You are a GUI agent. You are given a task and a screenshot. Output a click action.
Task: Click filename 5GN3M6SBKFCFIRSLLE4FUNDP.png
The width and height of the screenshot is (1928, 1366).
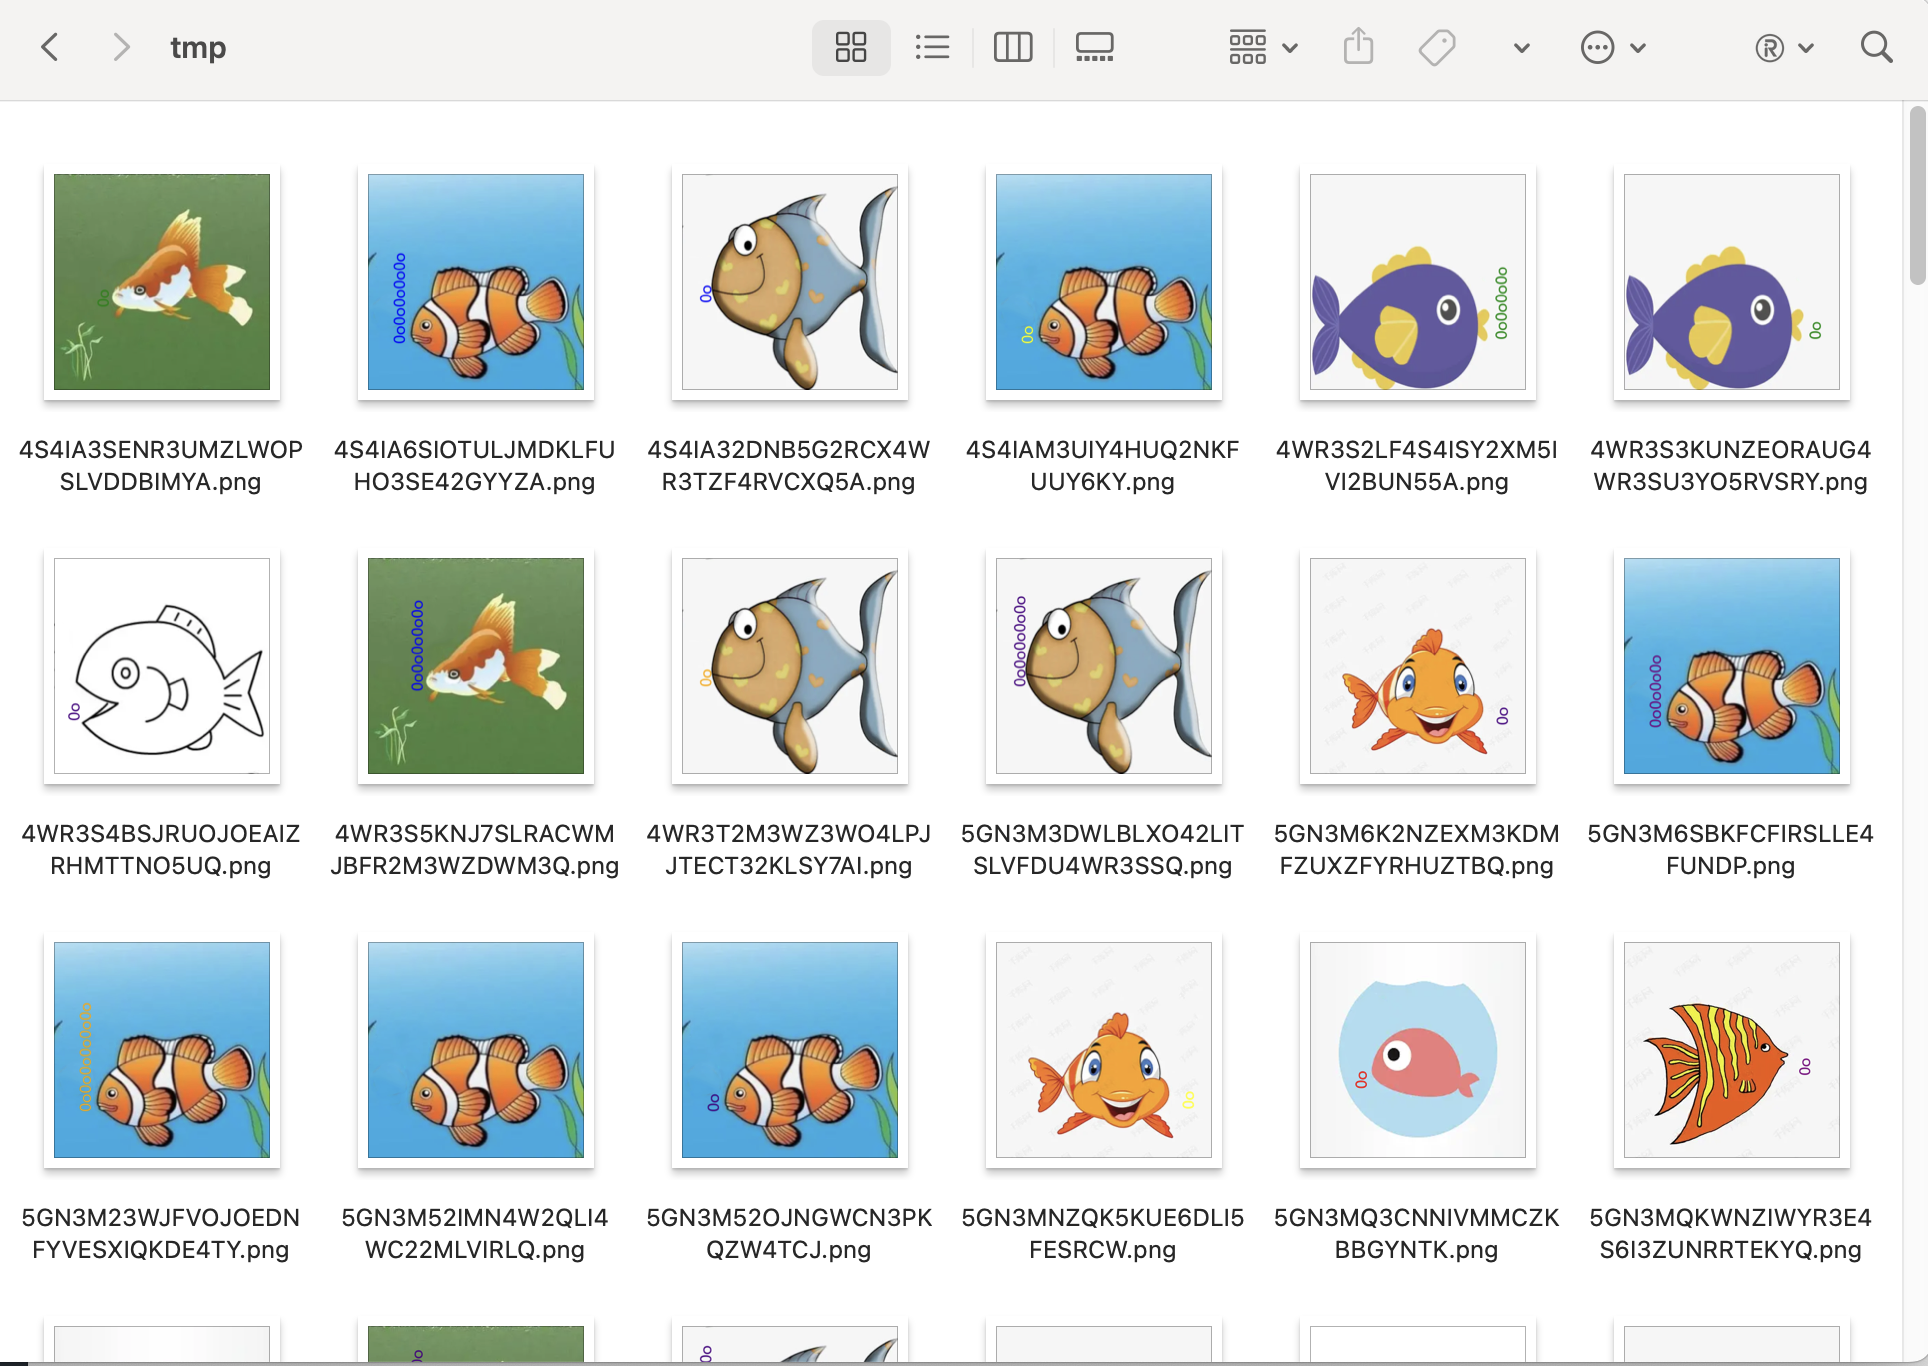tap(1731, 850)
